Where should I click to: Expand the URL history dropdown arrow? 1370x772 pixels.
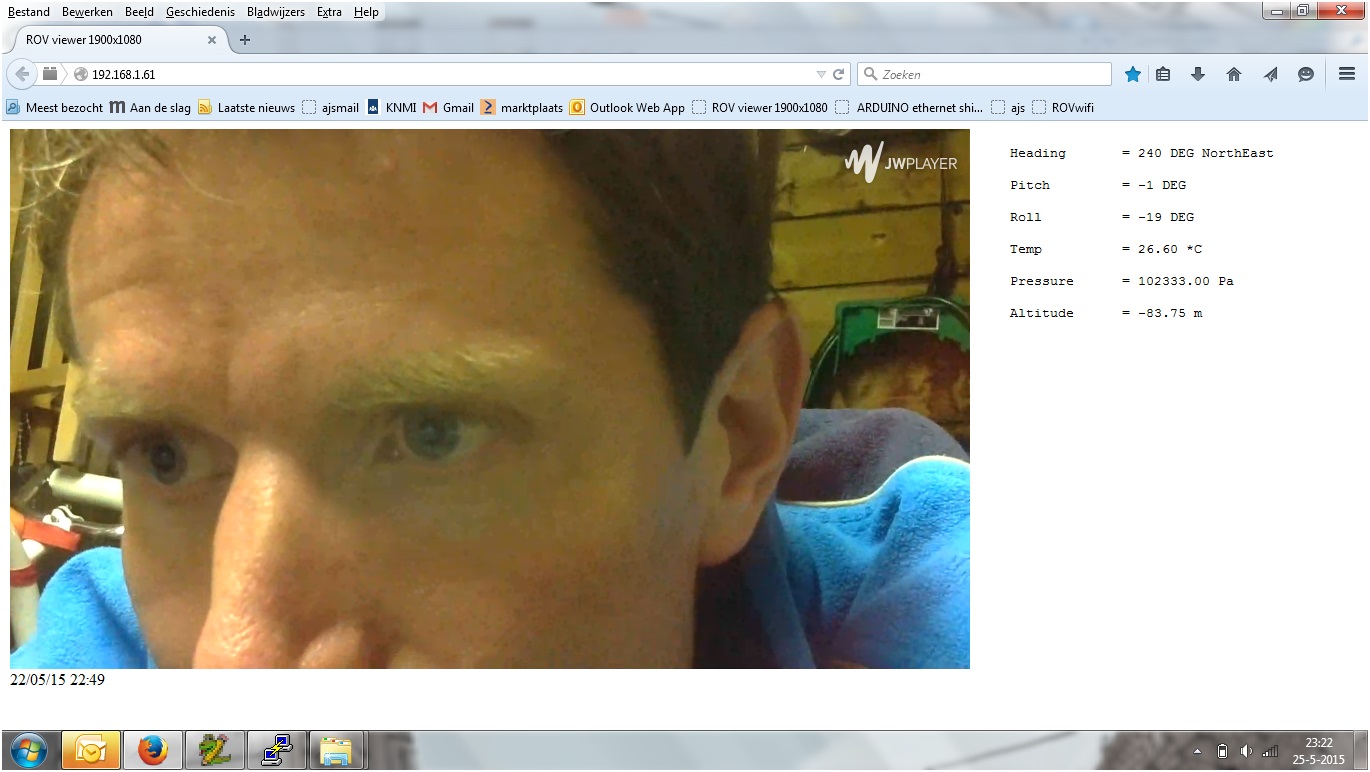[x=821, y=74]
